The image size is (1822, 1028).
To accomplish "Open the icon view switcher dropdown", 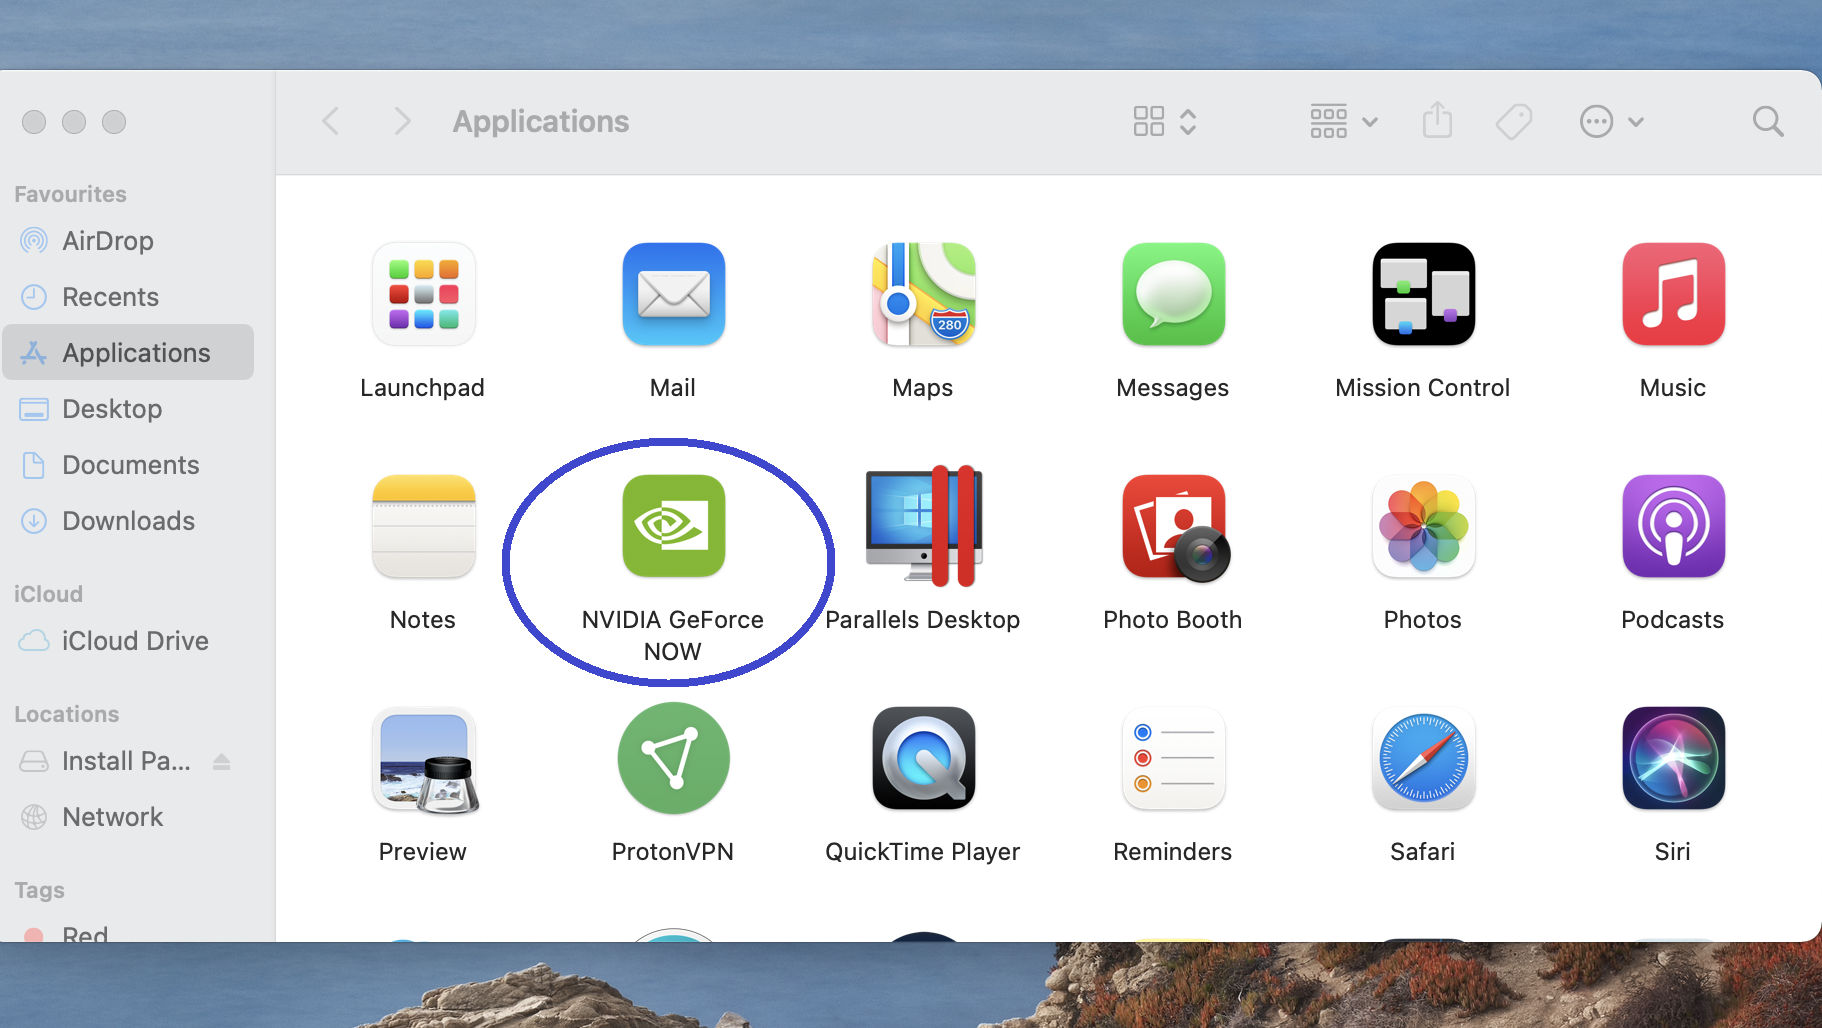I will tap(1165, 122).
